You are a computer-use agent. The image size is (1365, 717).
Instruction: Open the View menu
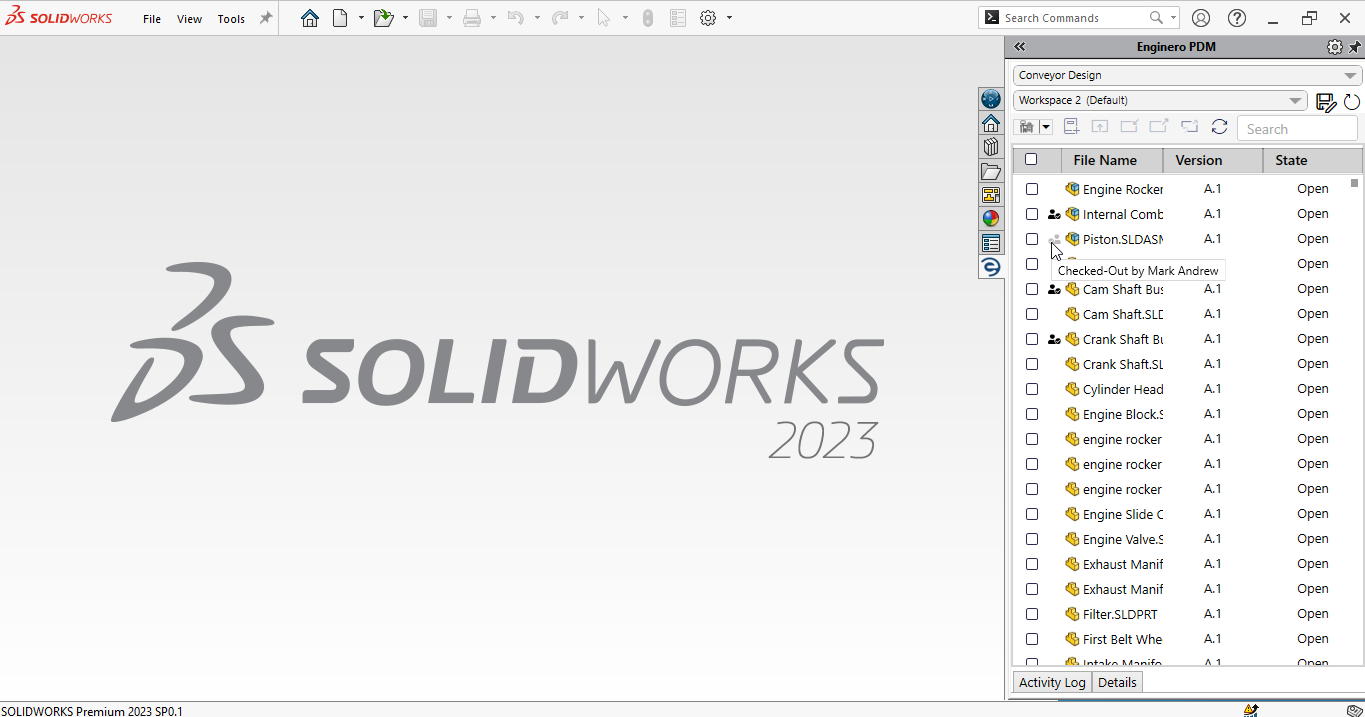[x=189, y=19]
